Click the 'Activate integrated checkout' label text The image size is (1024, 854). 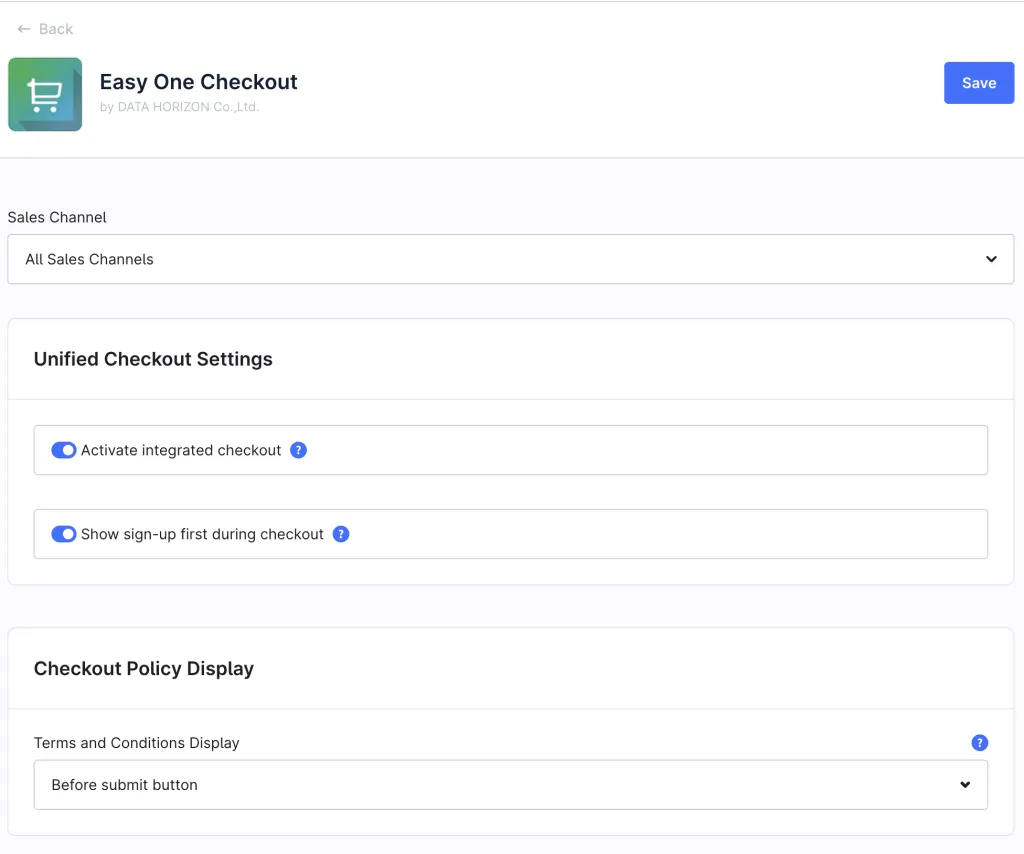point(181,450)
